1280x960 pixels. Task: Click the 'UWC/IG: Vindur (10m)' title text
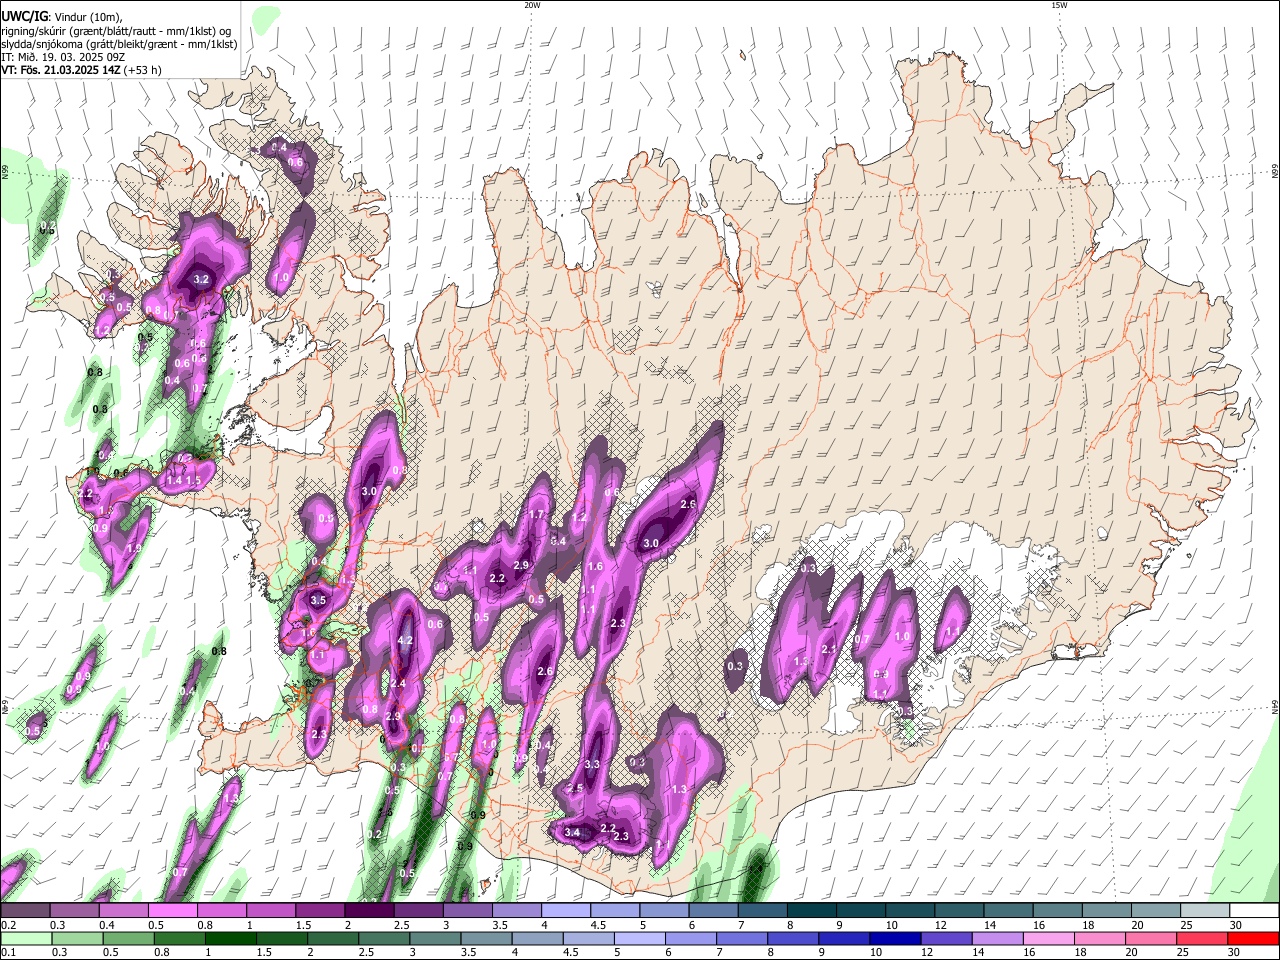(x=62, y=17)
